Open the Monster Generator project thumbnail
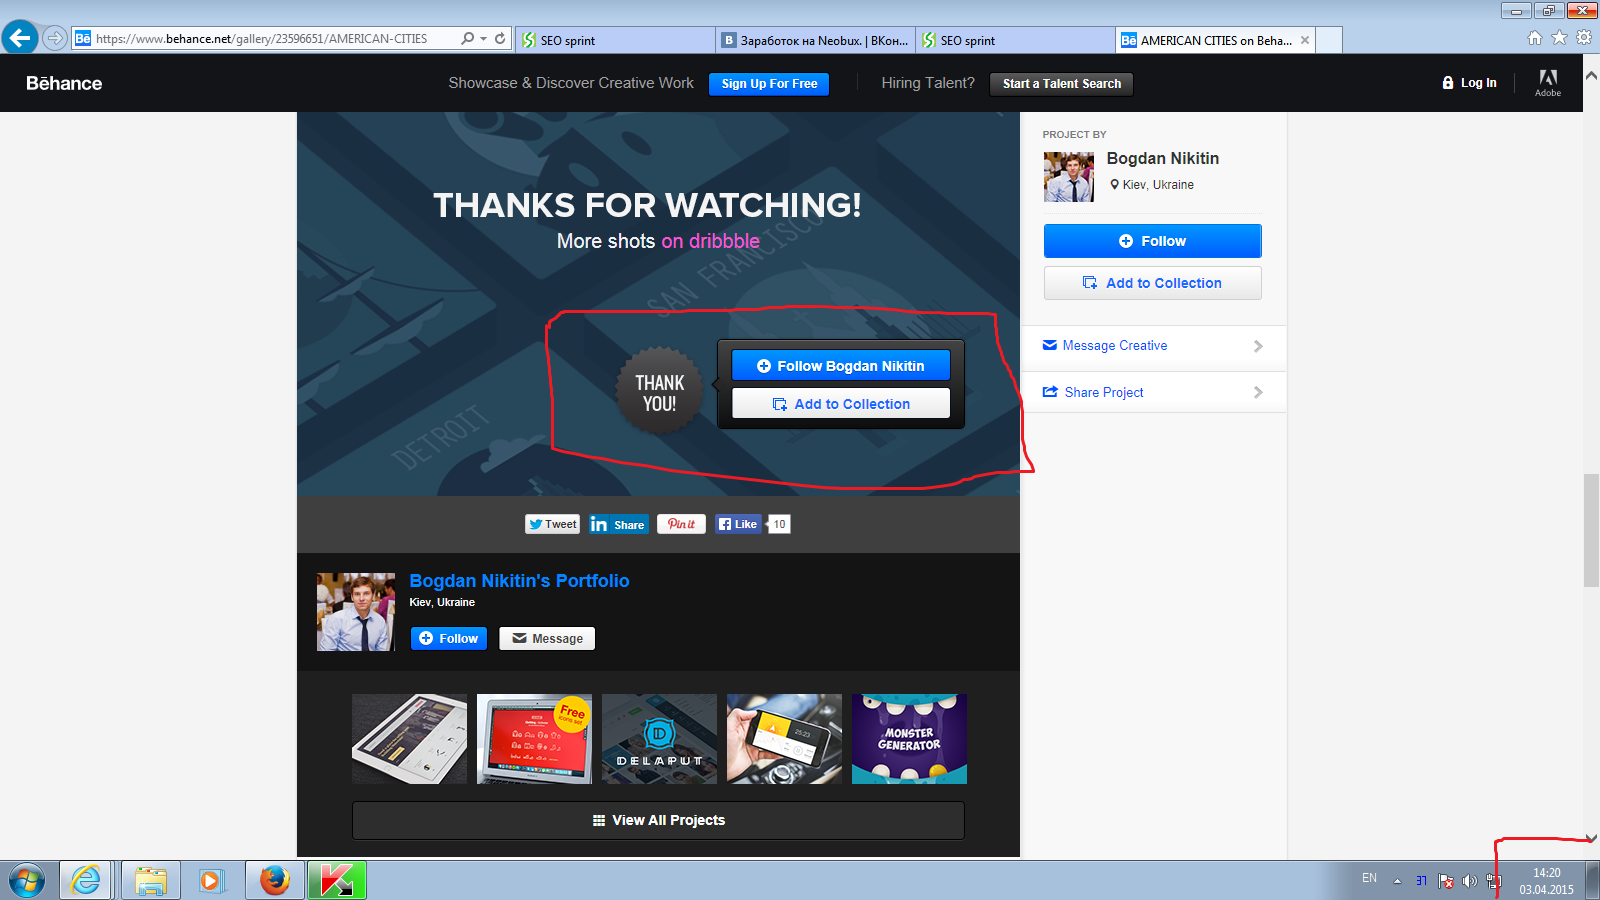This screenshot has width=1600, height=900. (x=909, y=739)
